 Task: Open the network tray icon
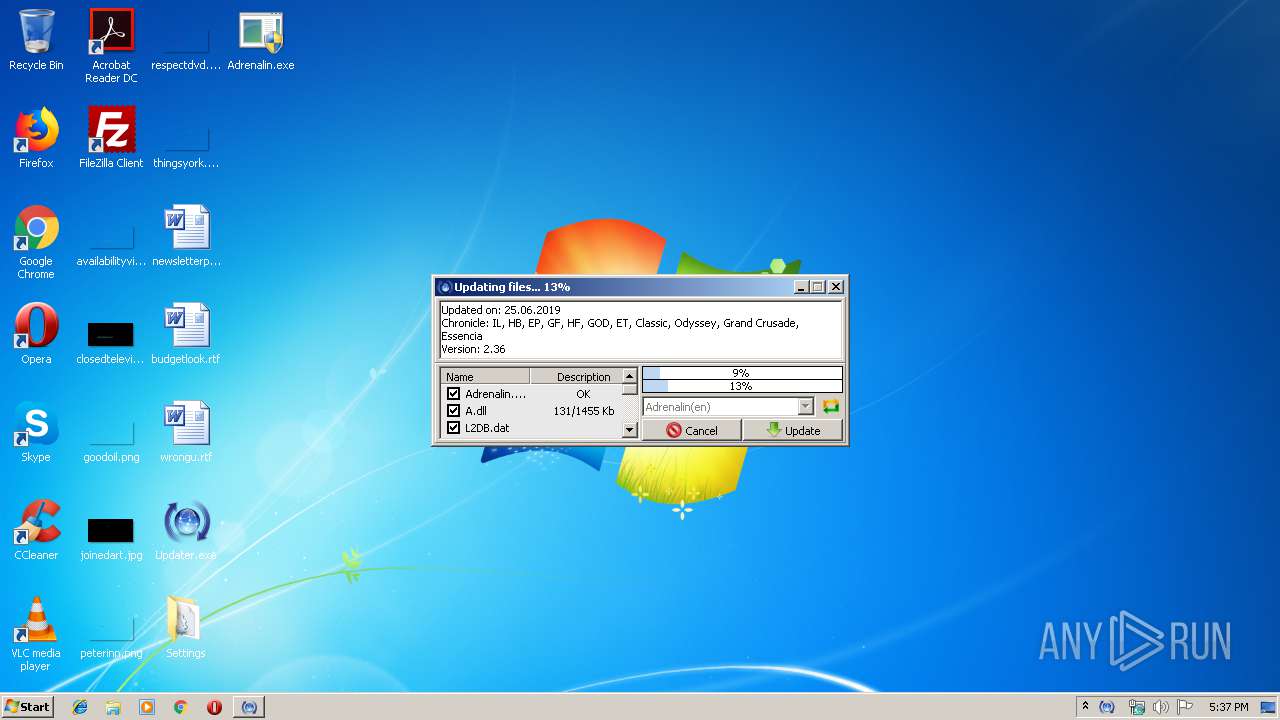coord(1136,707)
